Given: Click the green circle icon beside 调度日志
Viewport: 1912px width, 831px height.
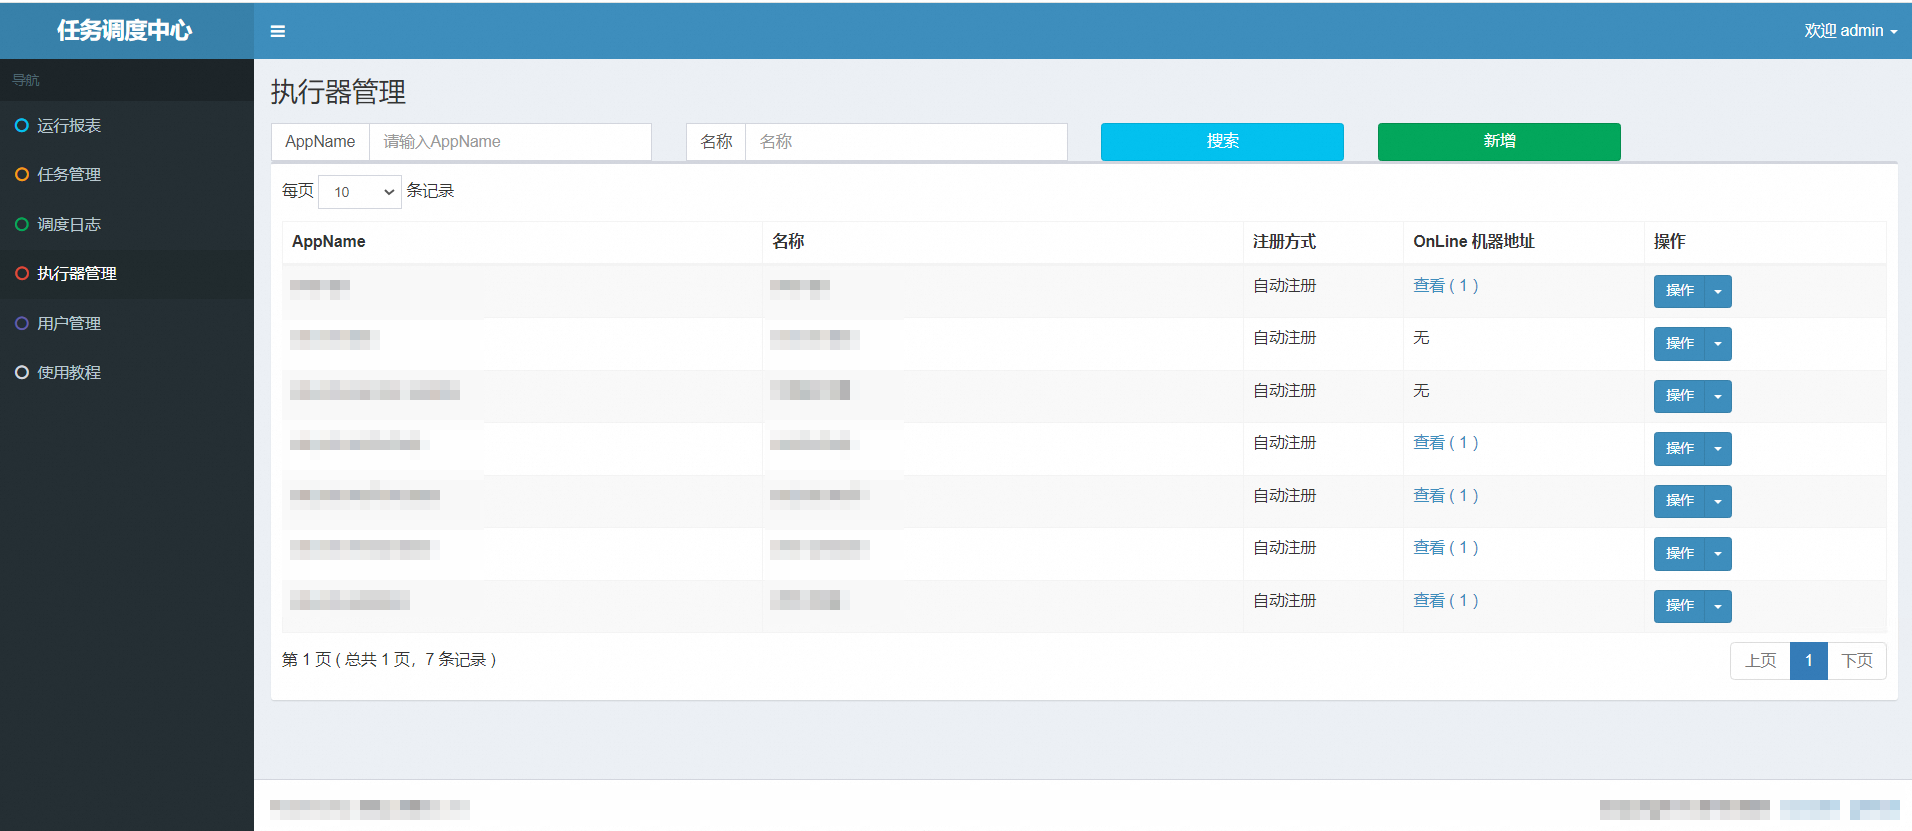Looking at the screenshot, I should point(21,224).
